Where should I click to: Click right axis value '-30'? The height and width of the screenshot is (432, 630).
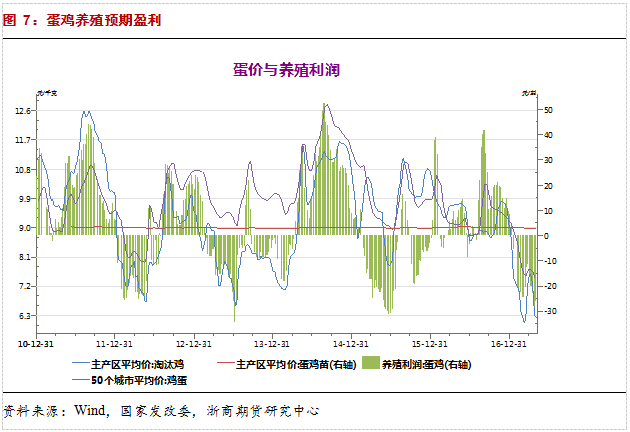pyautogui.click(x=550, y=311)
